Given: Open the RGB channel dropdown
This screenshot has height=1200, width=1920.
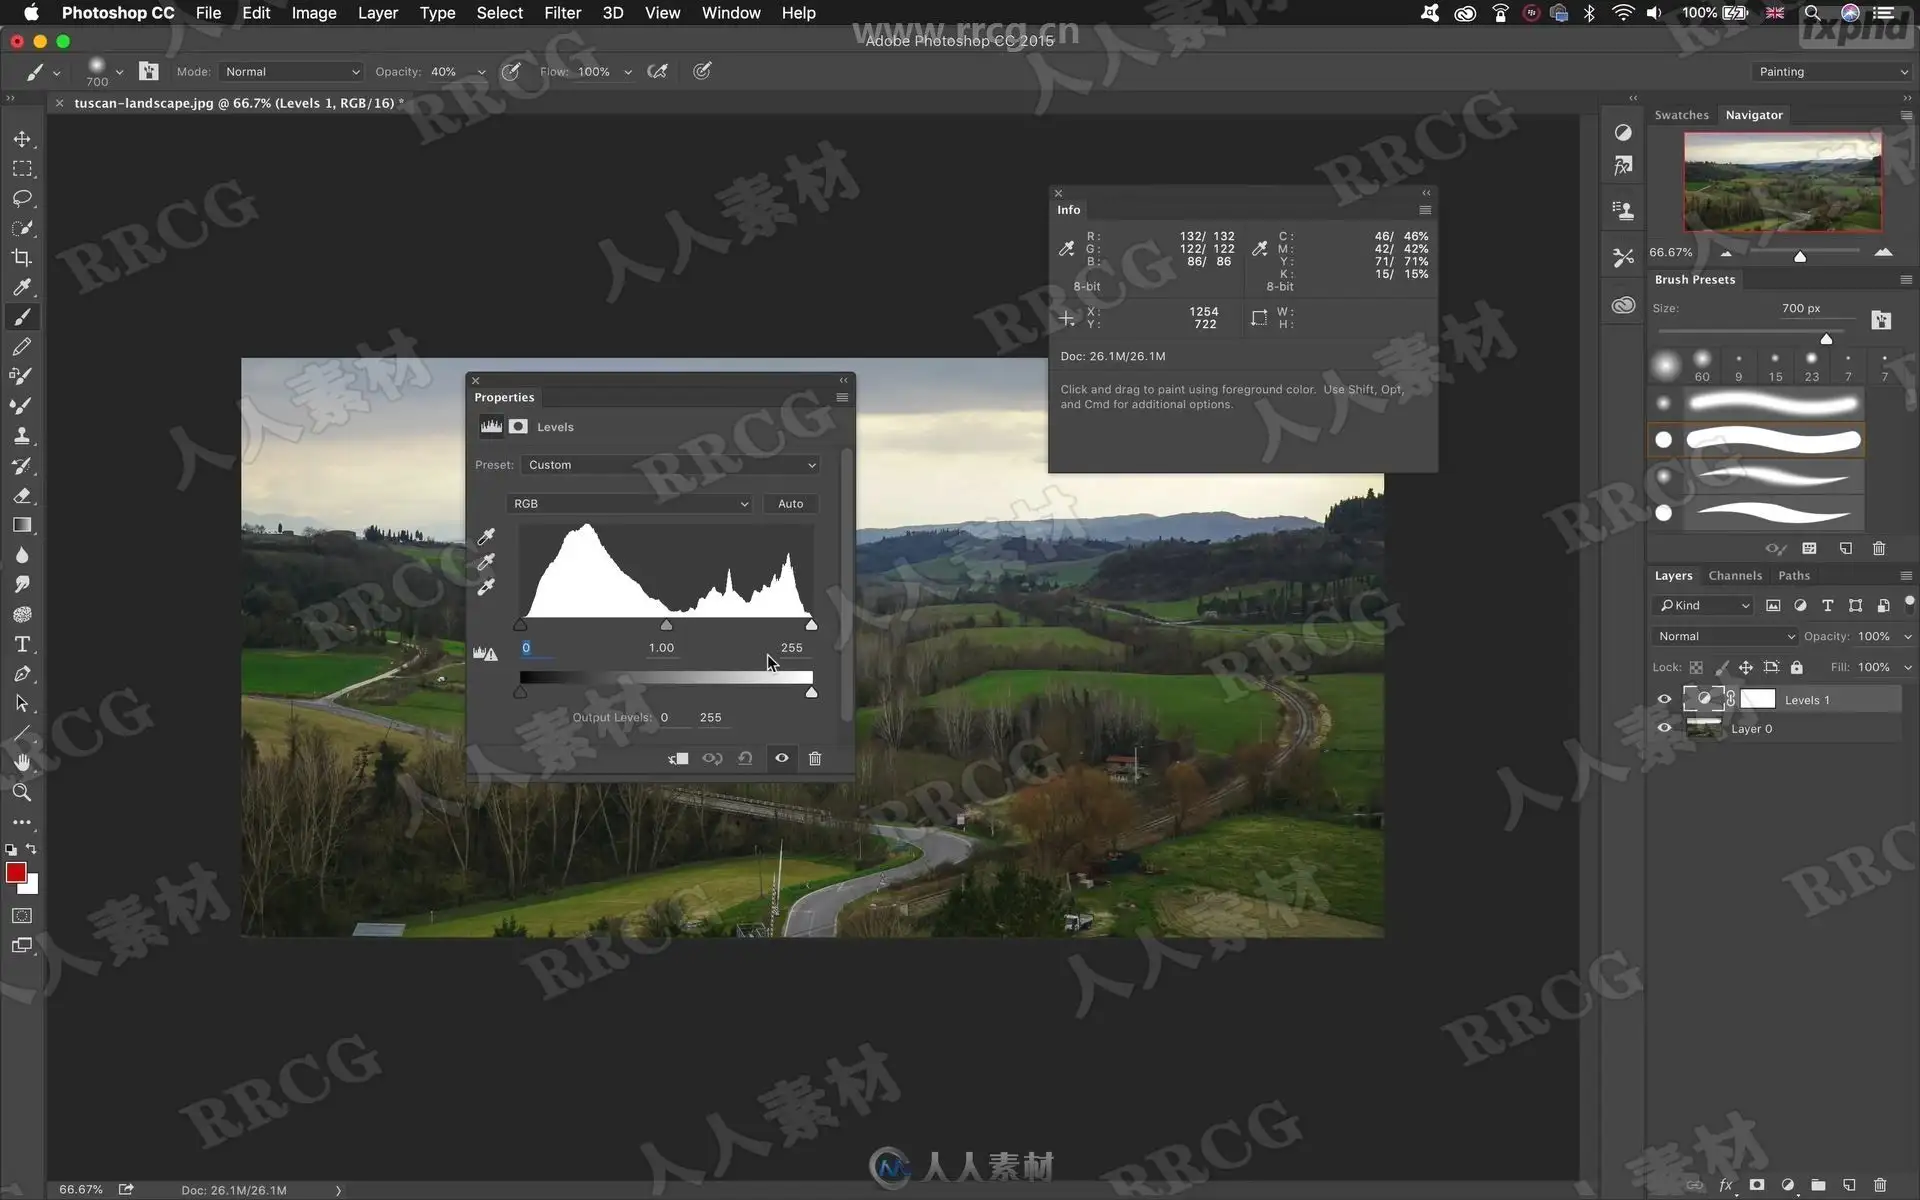Looking at the screenshot, I should tap(630, 504).
